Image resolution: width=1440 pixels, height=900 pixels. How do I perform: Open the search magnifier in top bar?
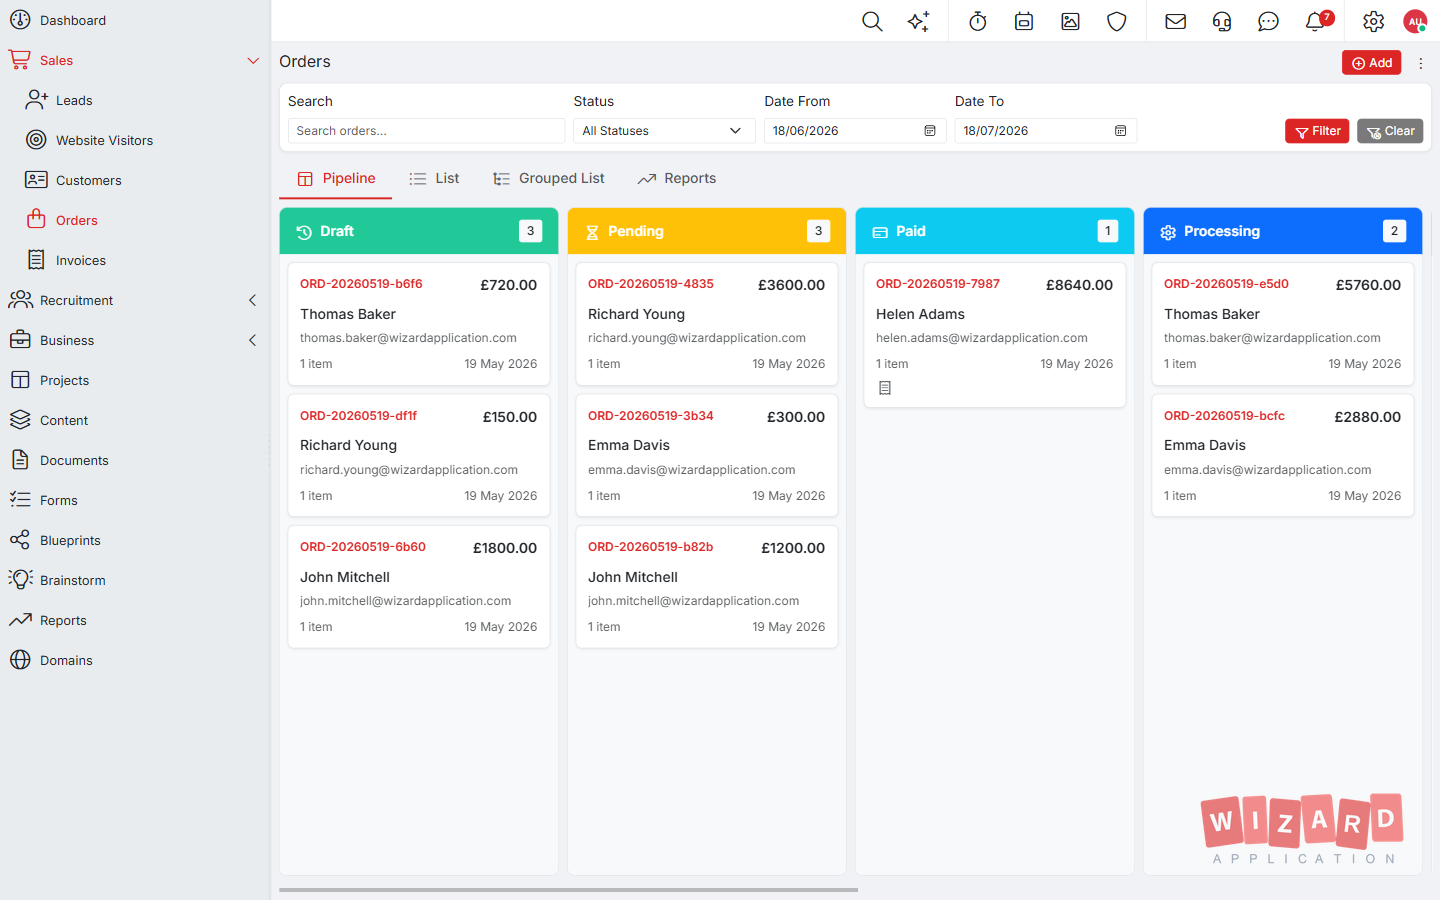click(x=872, y=21)
